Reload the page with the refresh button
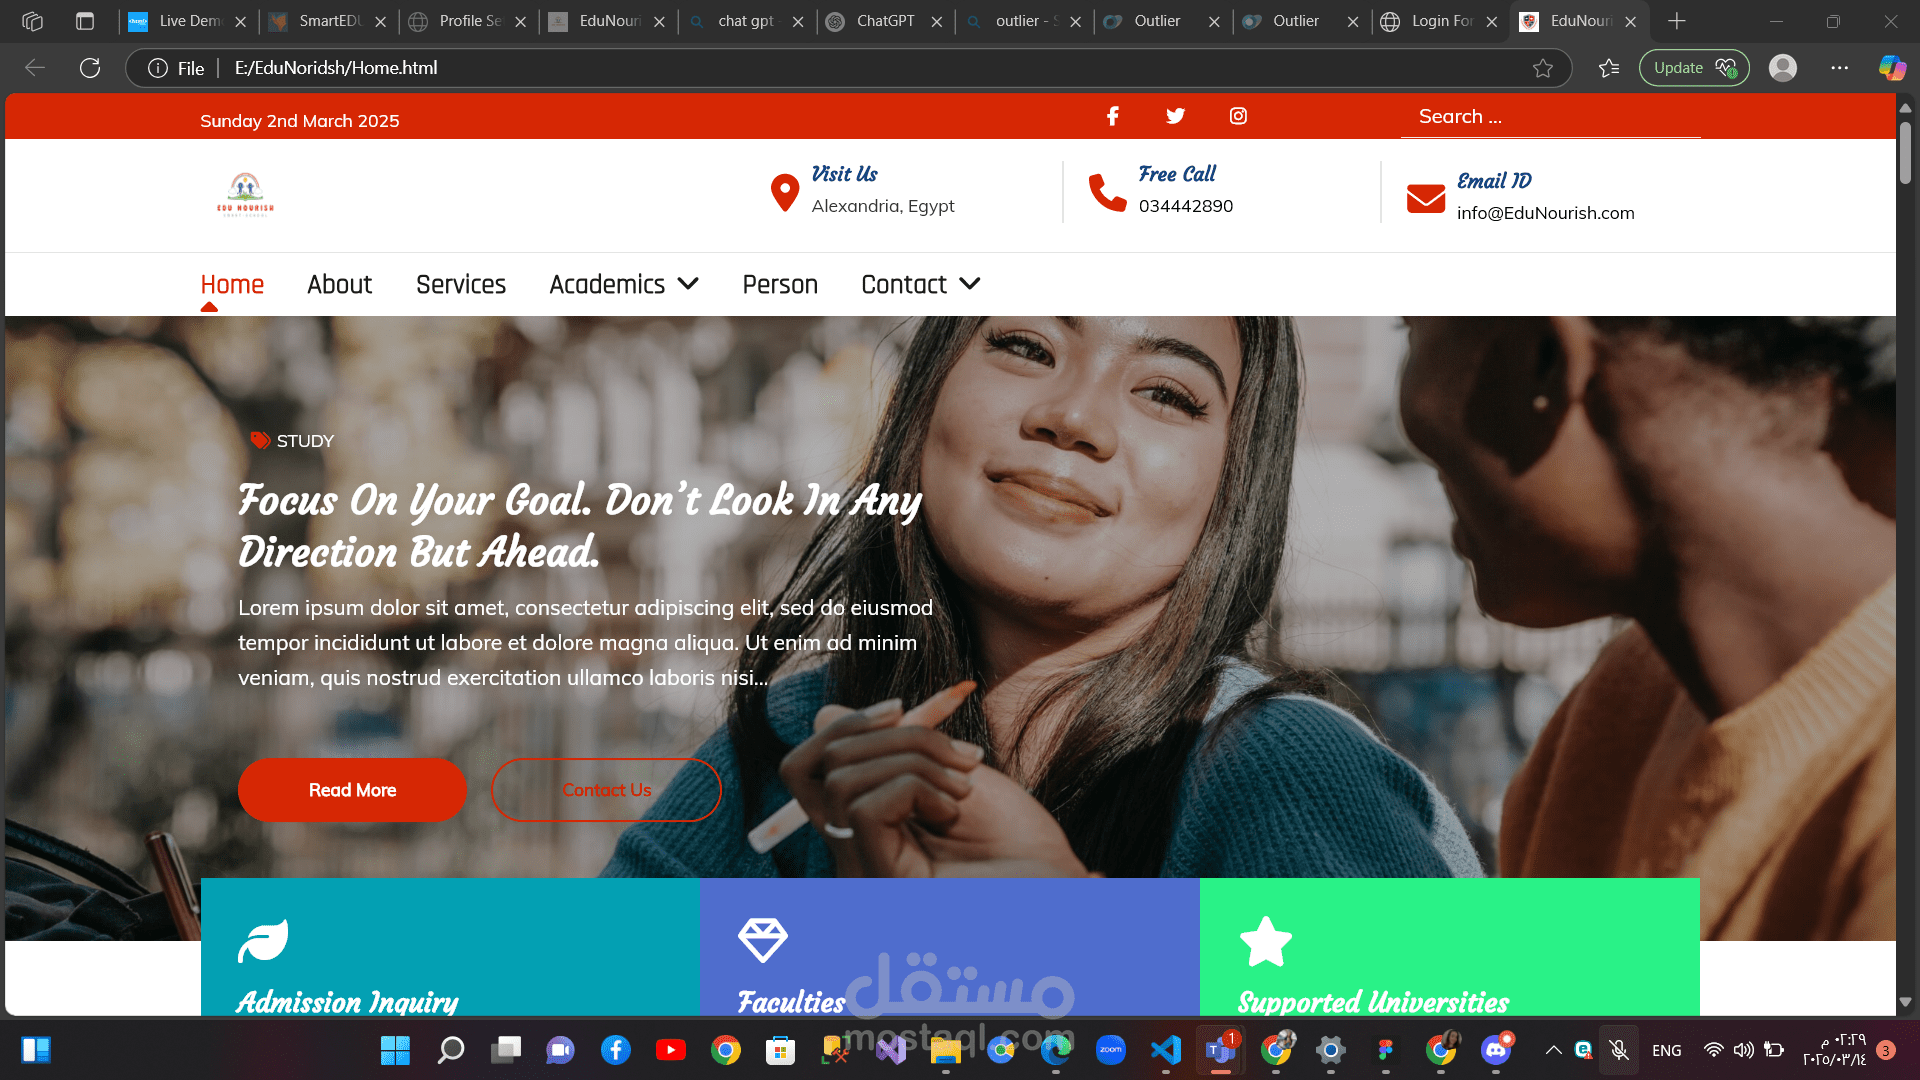Screen dimensions: 1920x1080 [x=90, y=68]
